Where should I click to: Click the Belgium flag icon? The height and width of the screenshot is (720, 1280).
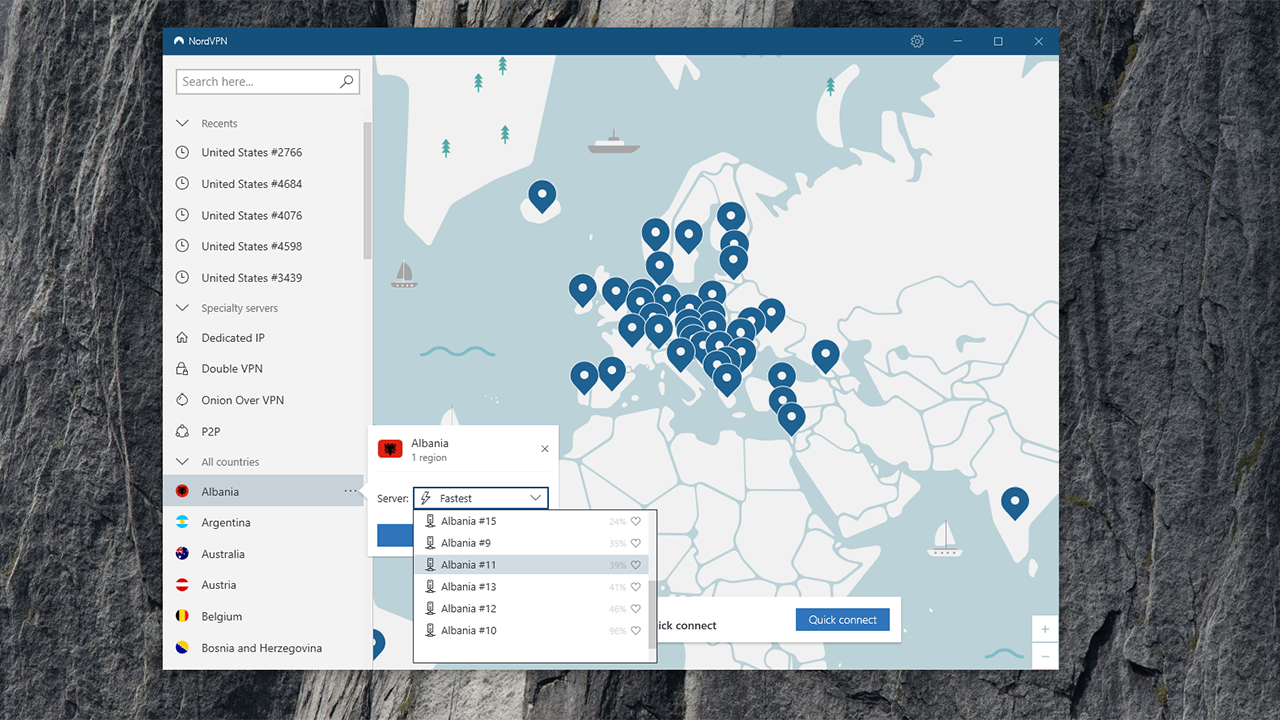click(x=182, y=617)
